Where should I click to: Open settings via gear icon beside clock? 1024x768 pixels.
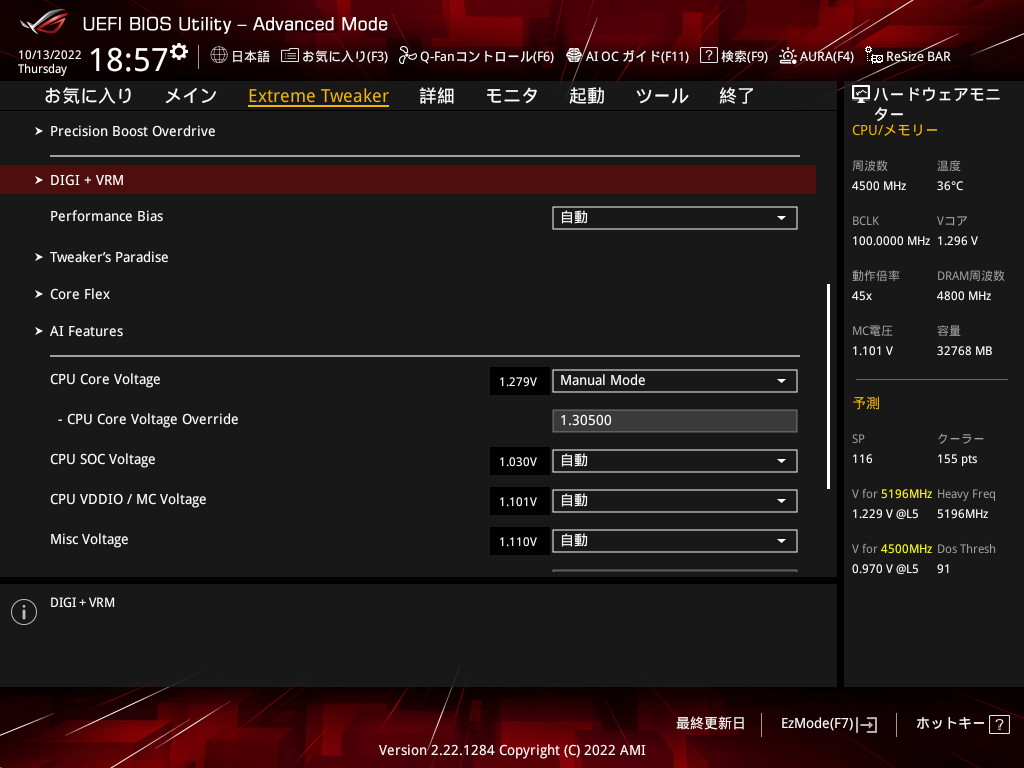click(178, 52)
